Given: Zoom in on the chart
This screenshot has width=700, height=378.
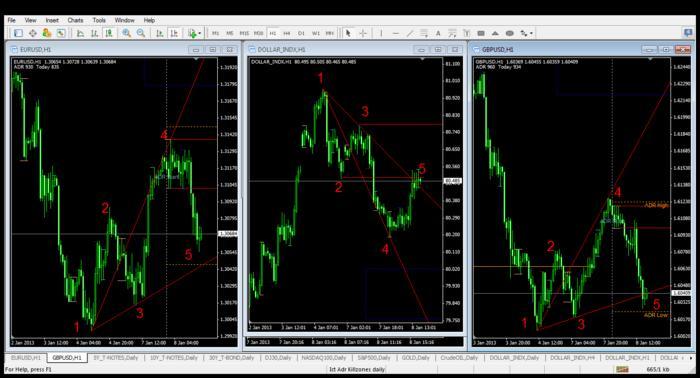Looking at the screenshot, I should click(127, 33).
